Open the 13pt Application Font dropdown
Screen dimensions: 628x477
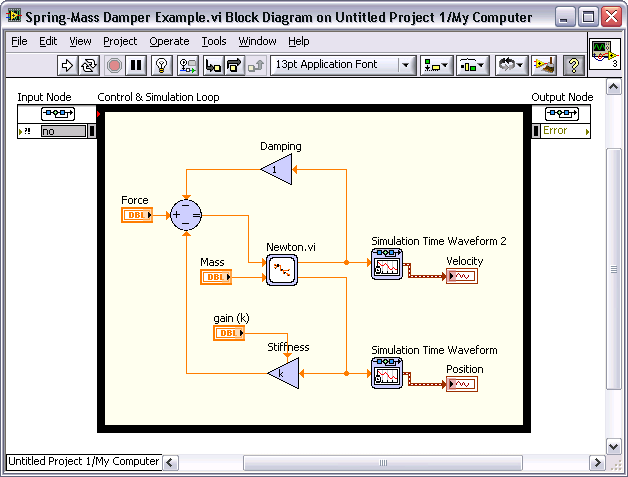pos(342,65)
